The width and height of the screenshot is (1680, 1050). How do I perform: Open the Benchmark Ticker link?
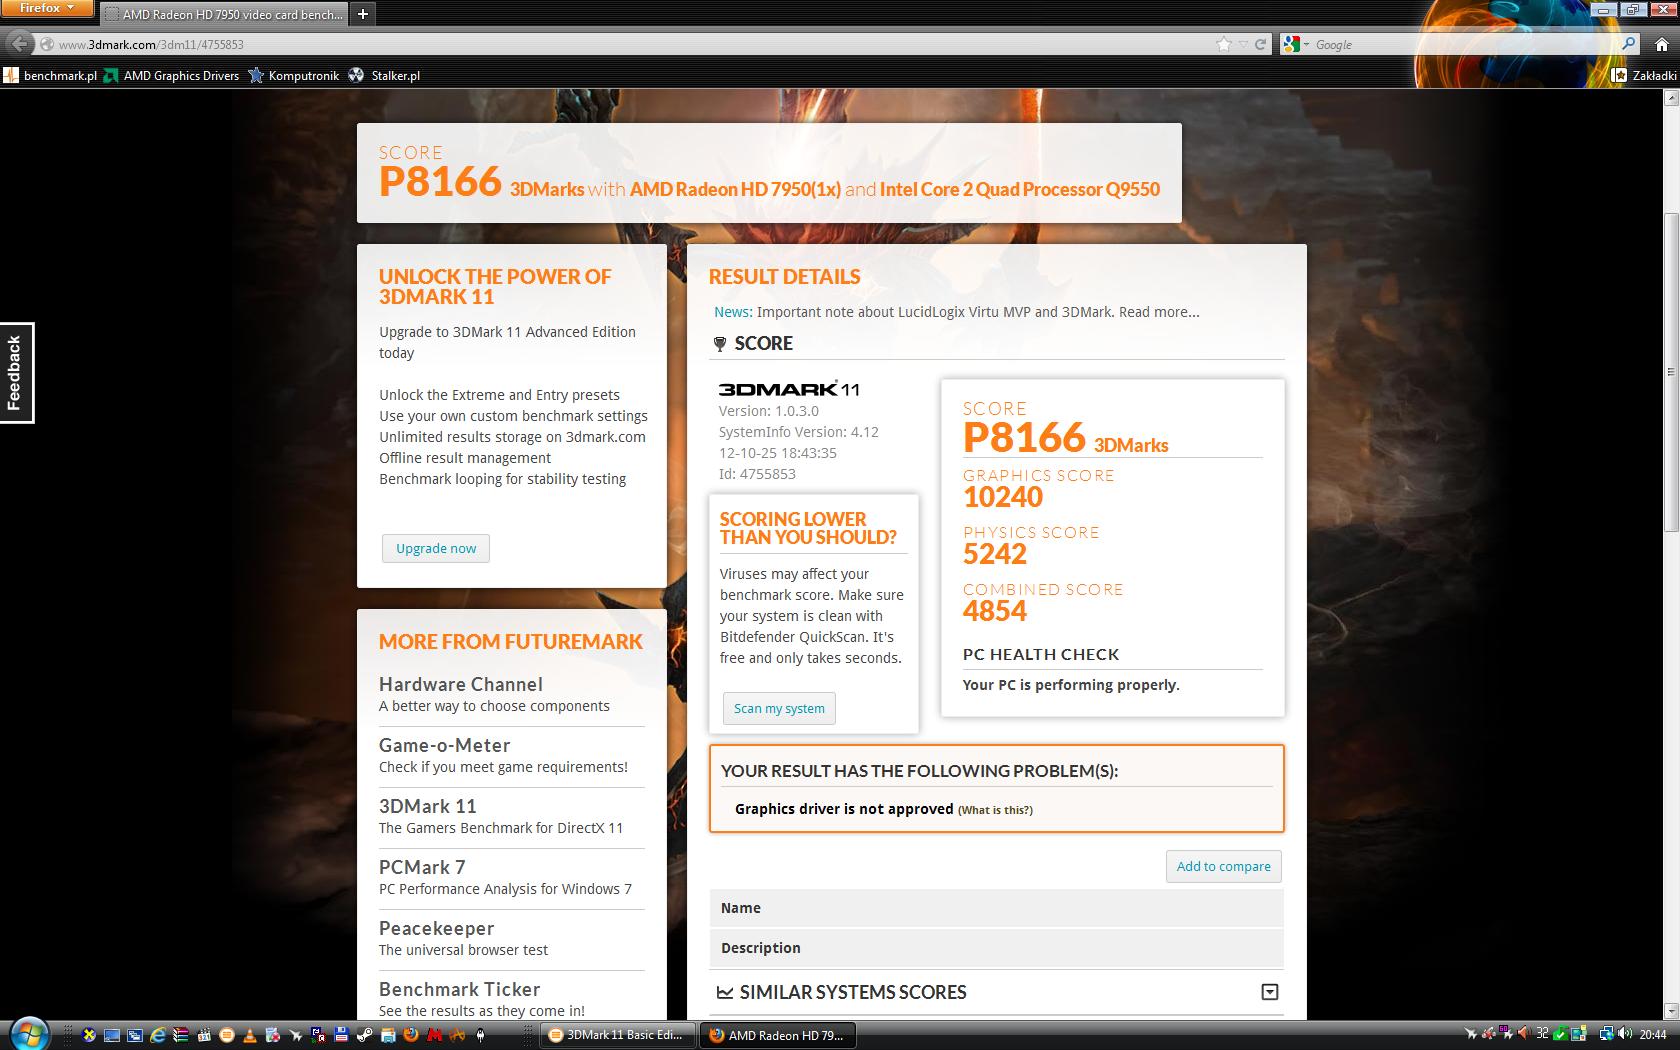coord(460,989)
